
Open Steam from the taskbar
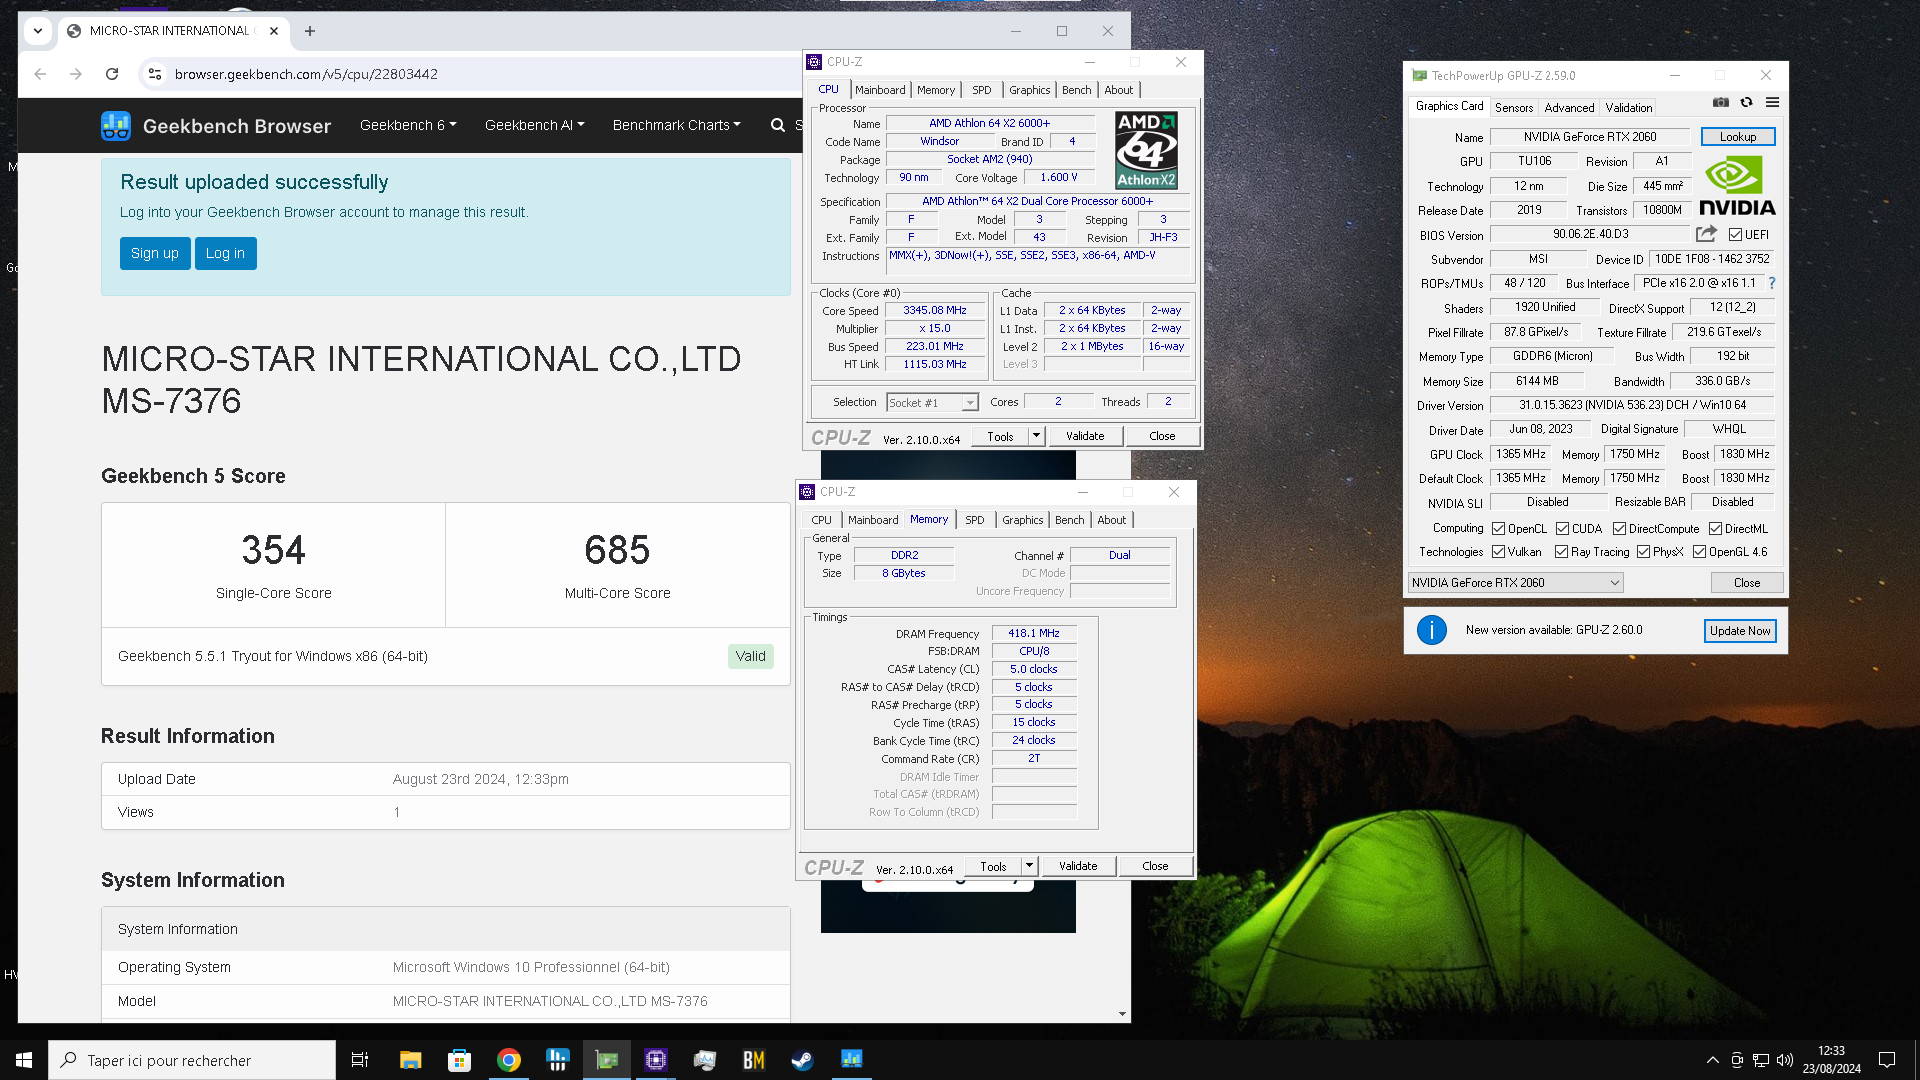(x=802, y=1060)
